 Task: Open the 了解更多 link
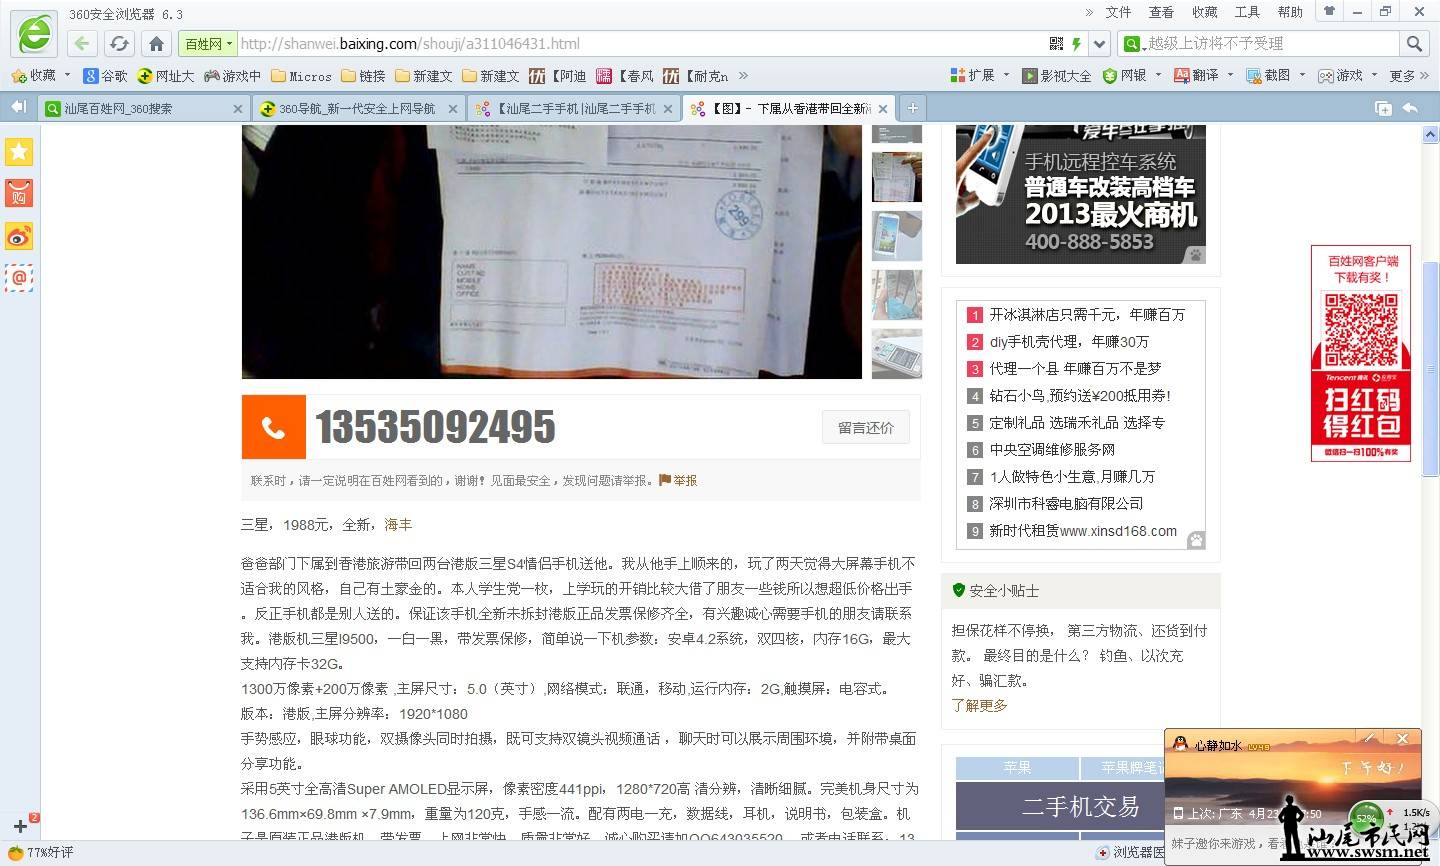pos(979,705)
